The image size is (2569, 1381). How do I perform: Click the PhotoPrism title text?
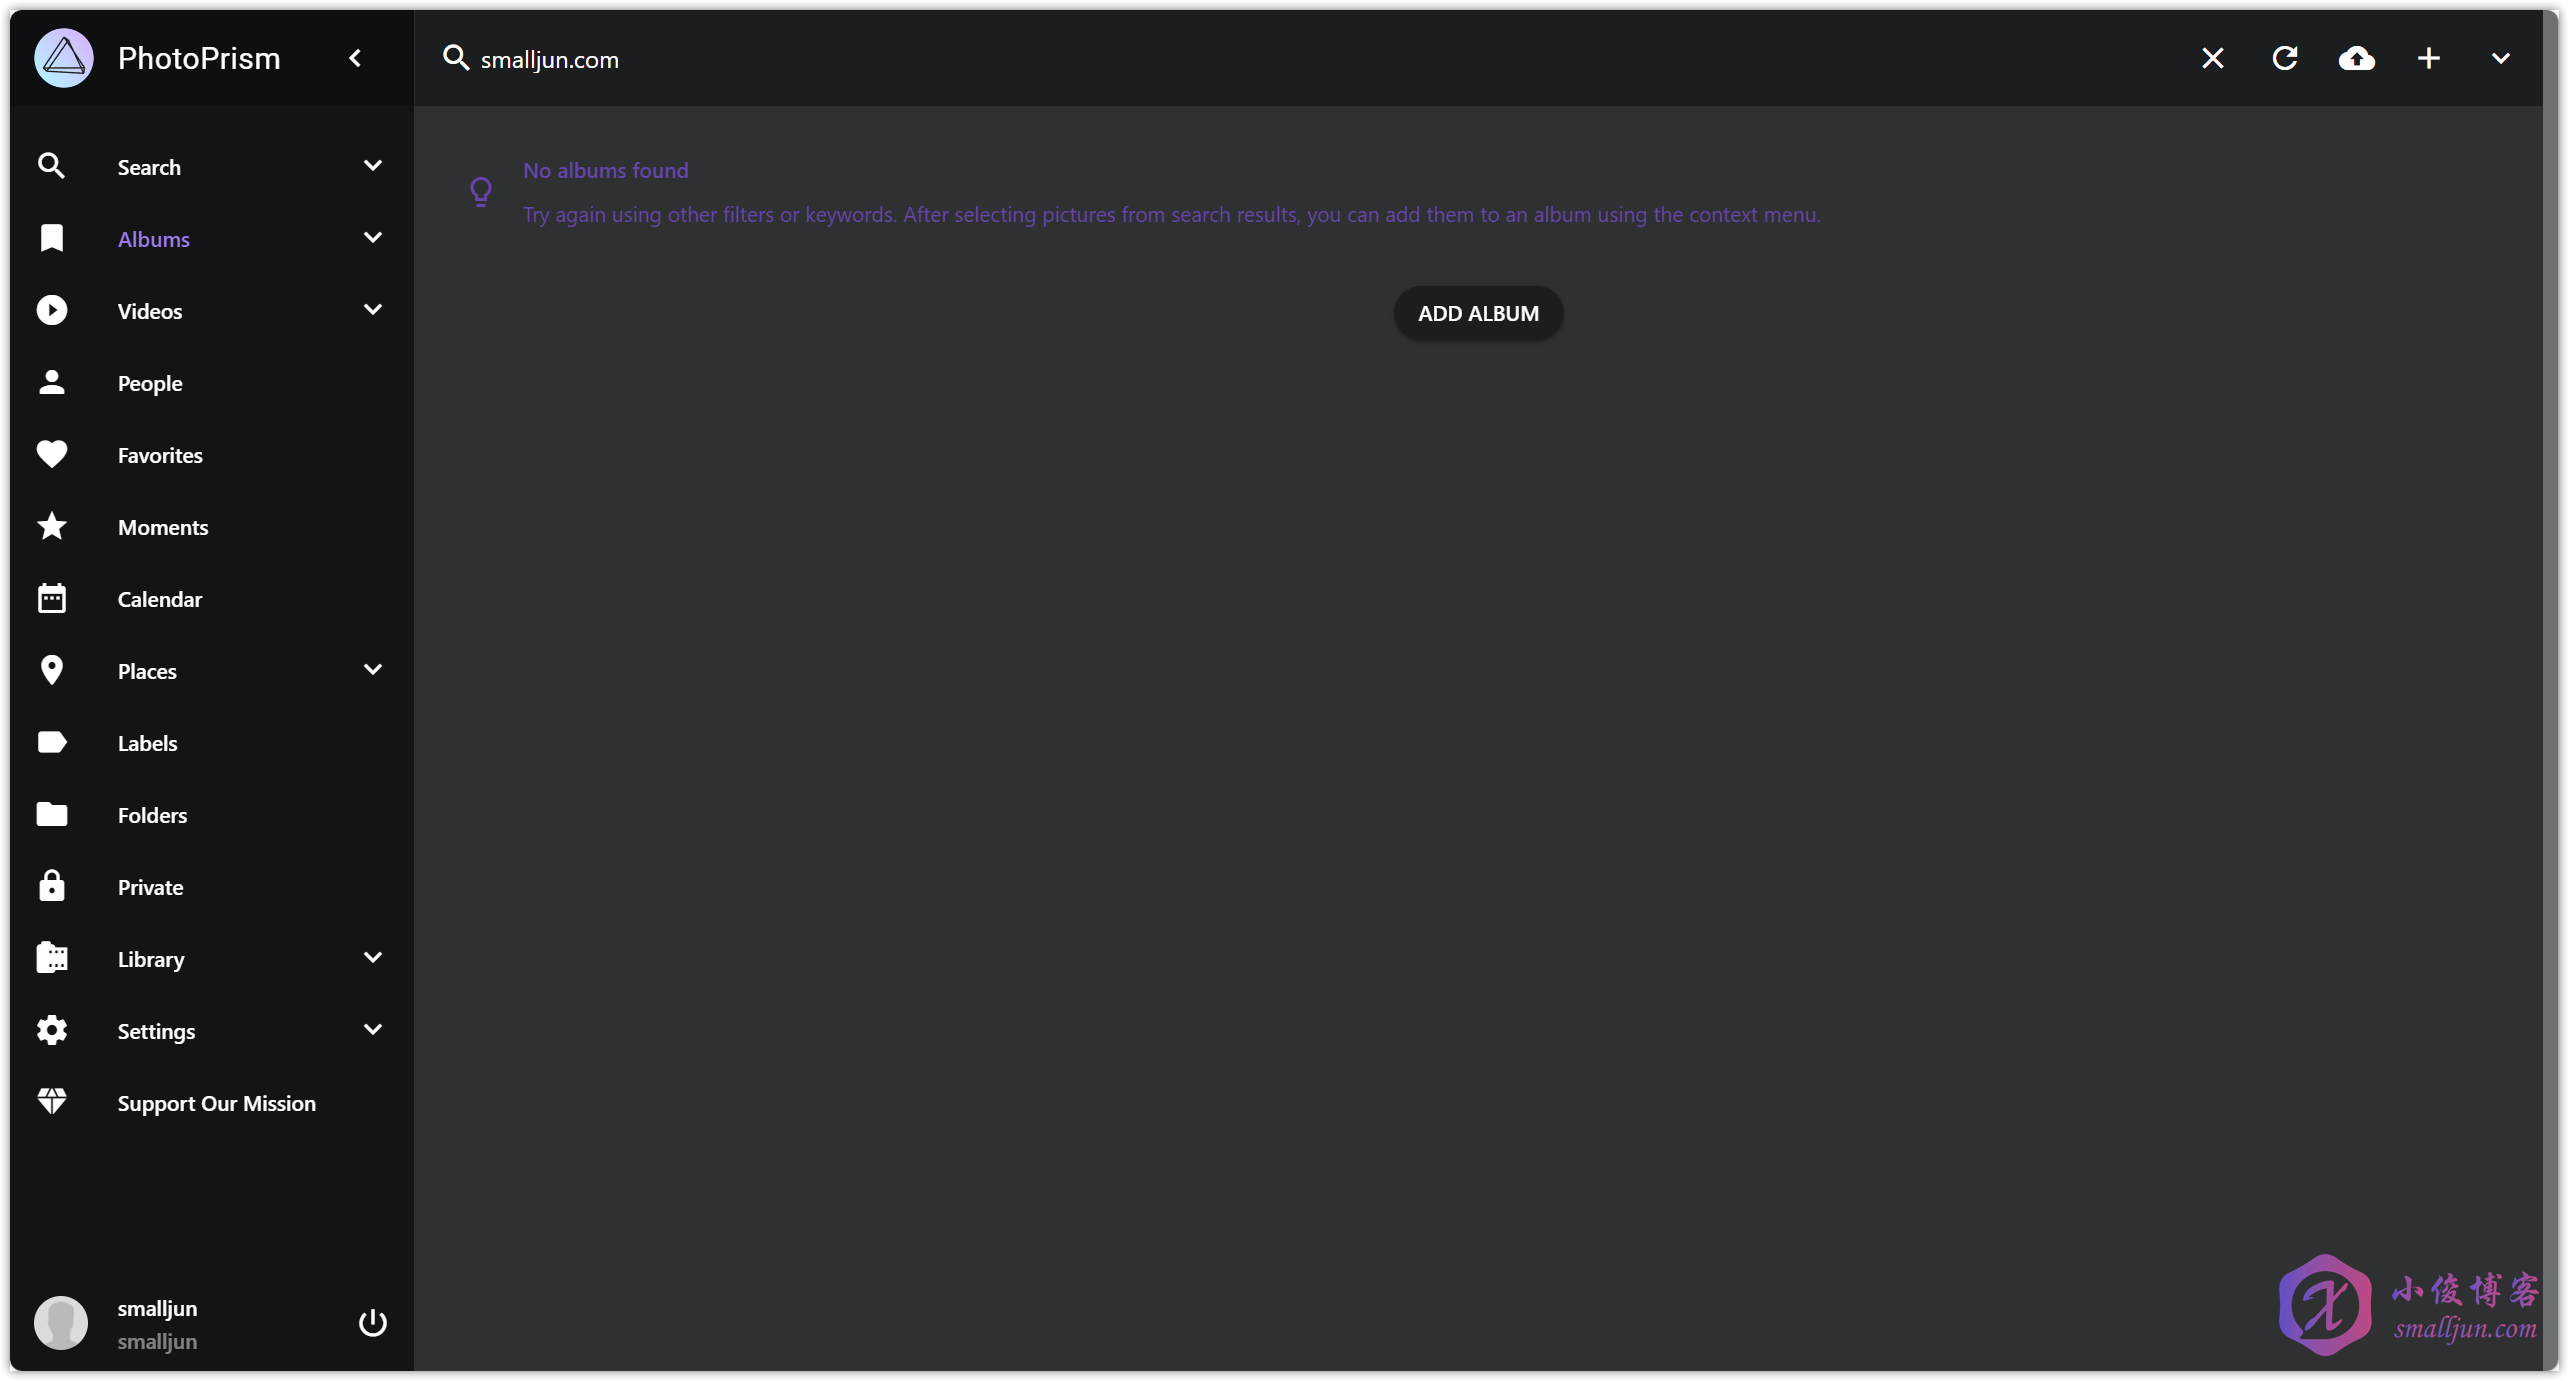click(199, 58)
